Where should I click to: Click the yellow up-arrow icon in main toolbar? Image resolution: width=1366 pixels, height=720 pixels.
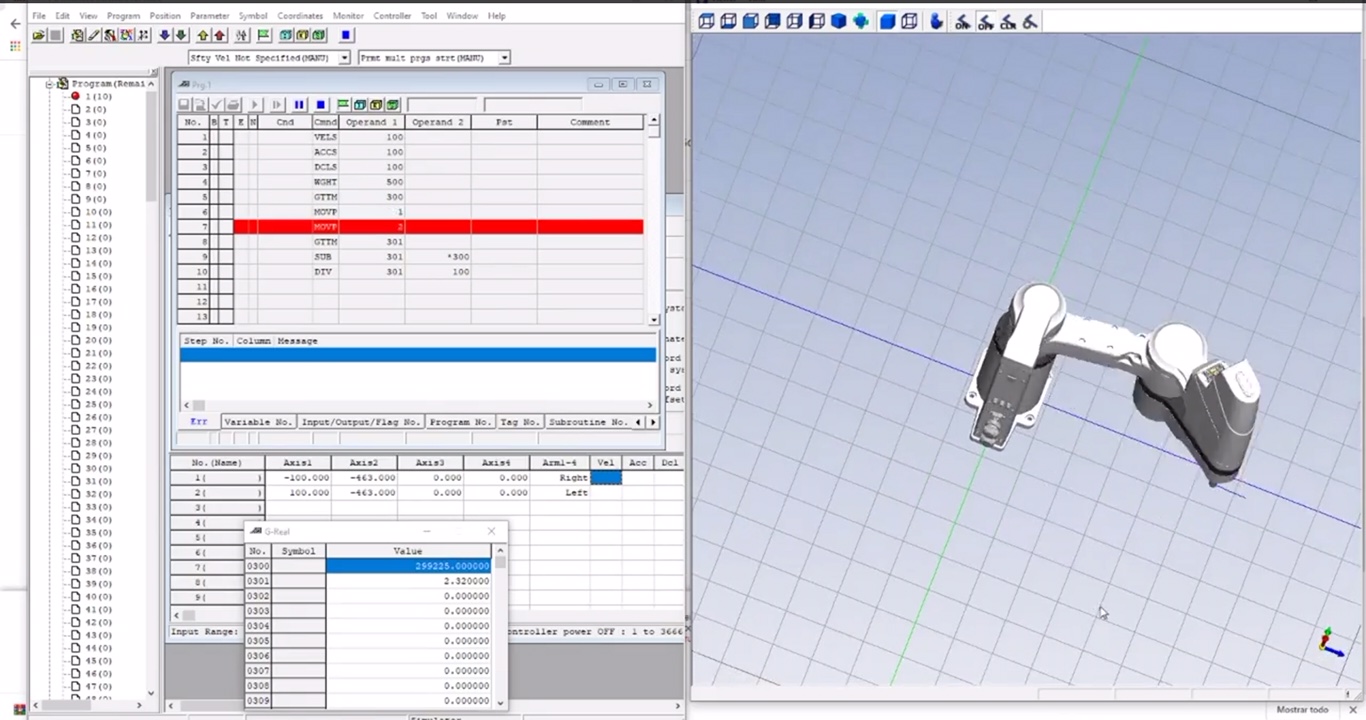203,35
